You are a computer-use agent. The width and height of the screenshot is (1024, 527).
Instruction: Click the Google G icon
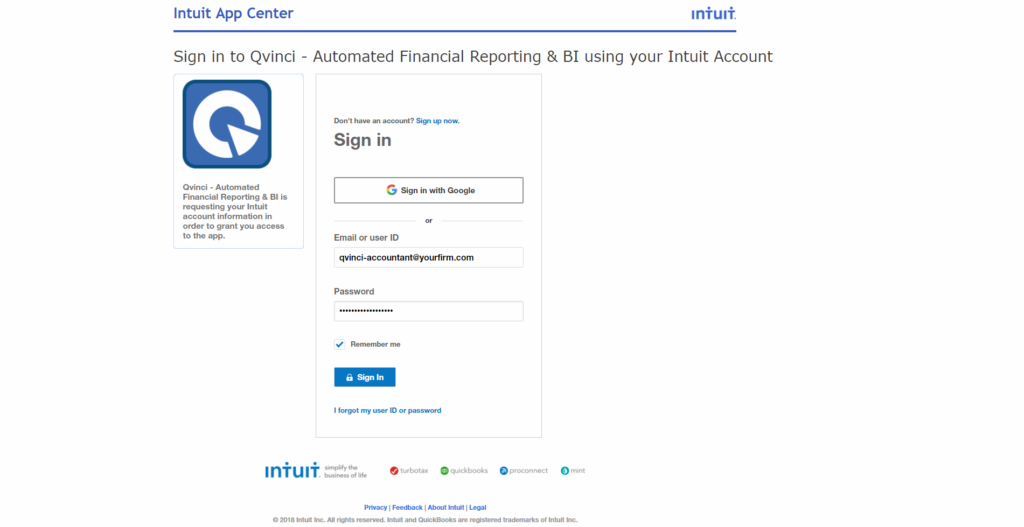[392, 190]
